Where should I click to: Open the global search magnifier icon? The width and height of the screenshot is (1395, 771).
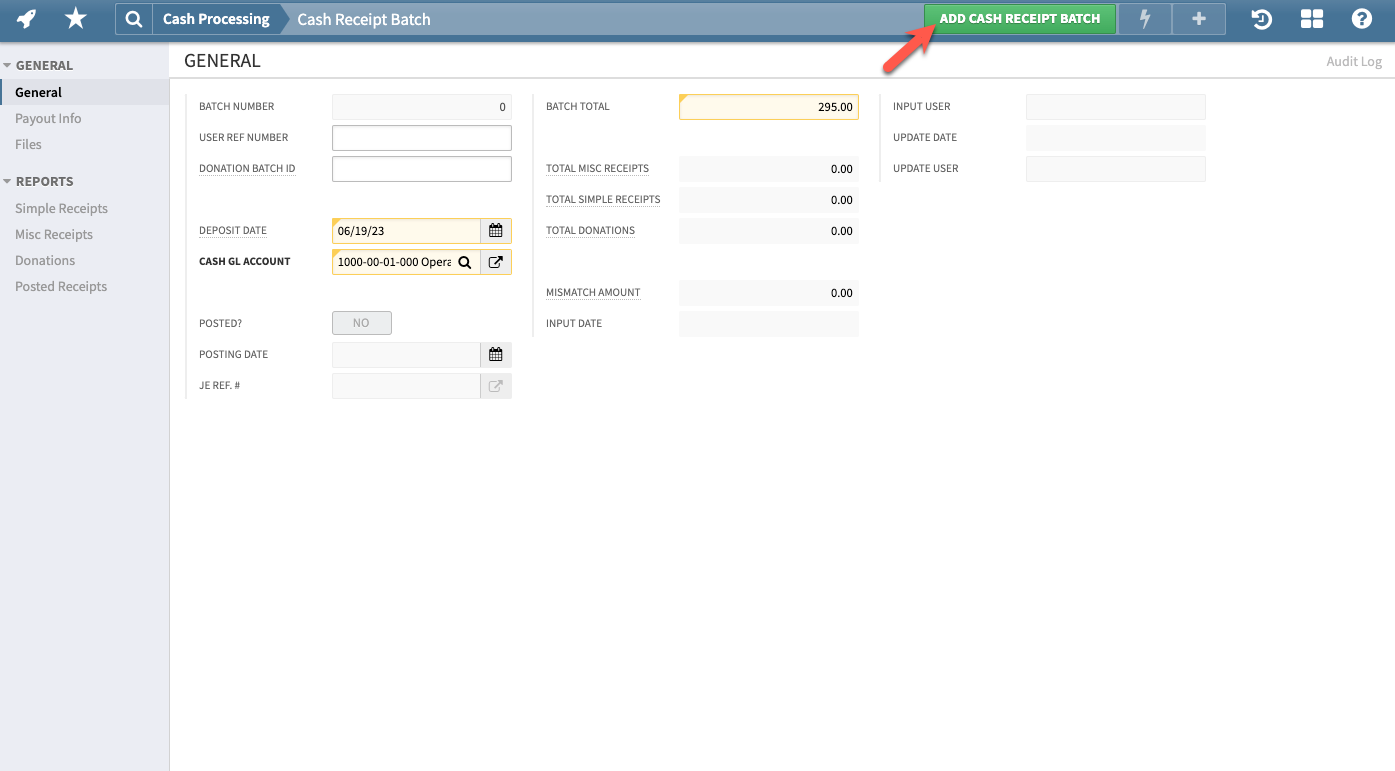tap(133, 18)
